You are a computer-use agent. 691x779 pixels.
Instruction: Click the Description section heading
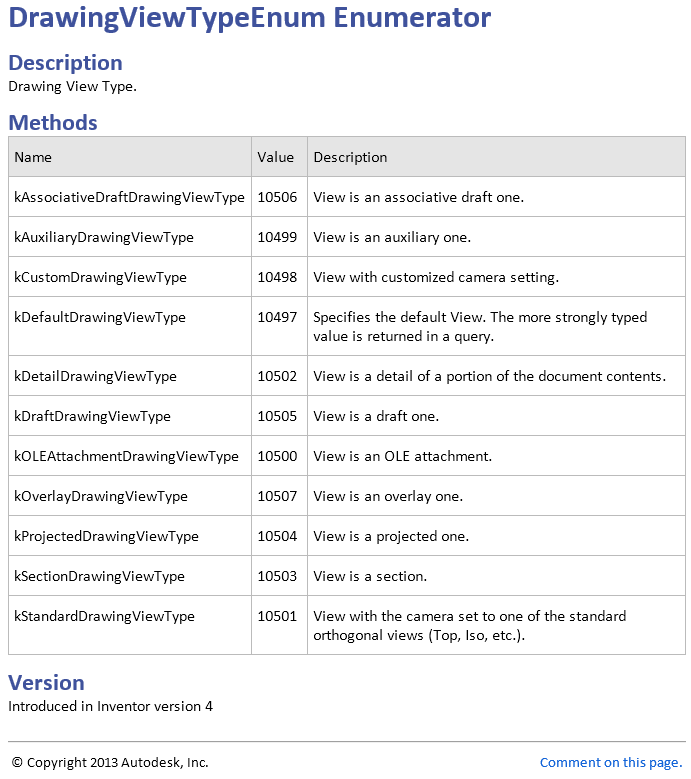65,62
